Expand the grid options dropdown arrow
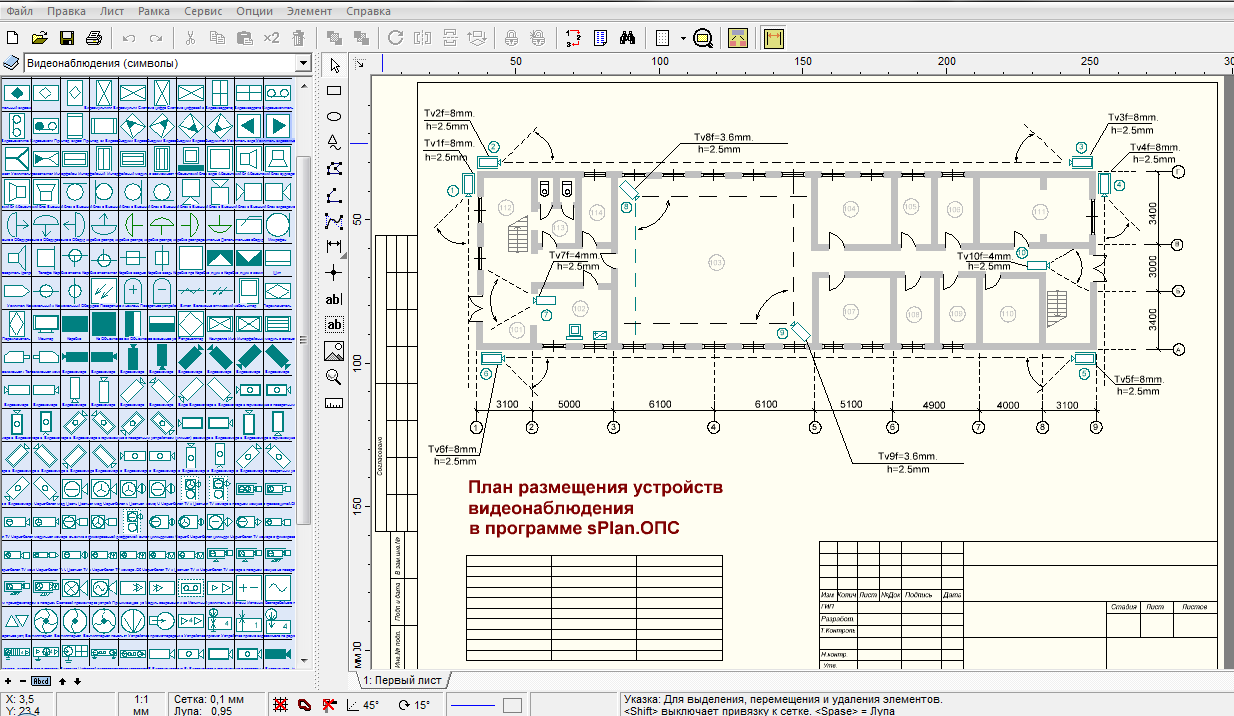 coord(683,38)
